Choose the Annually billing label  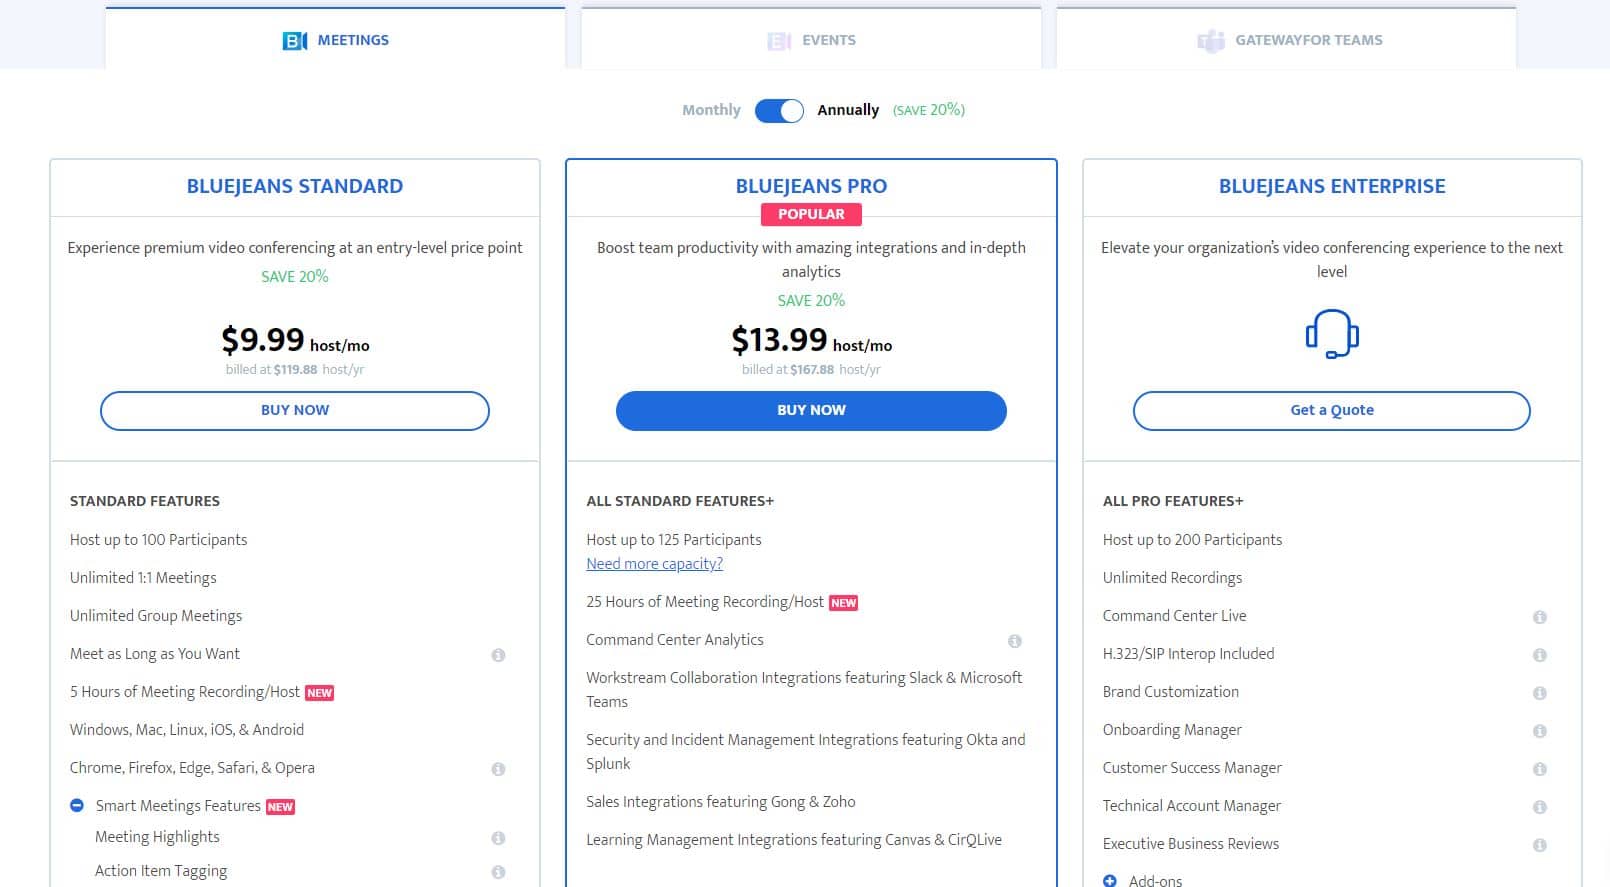848,110
